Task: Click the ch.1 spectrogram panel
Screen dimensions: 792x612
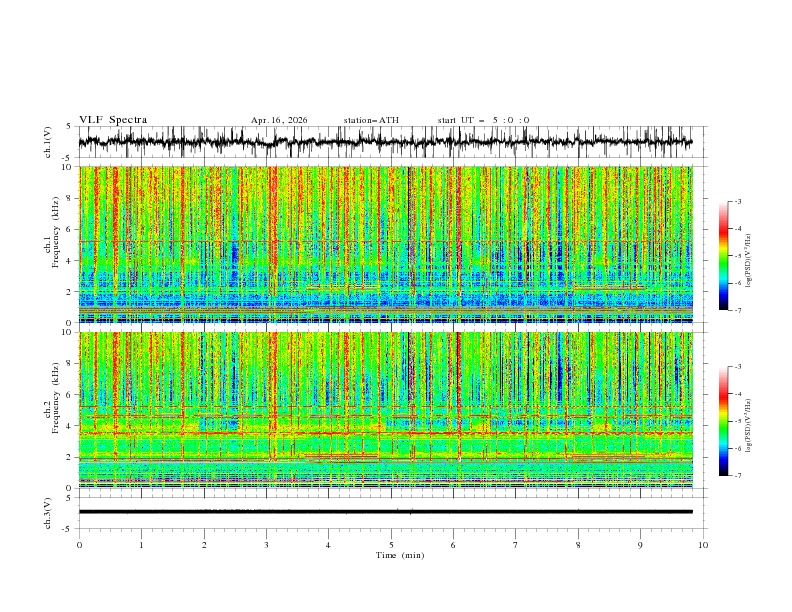Action: click(385, 244)
